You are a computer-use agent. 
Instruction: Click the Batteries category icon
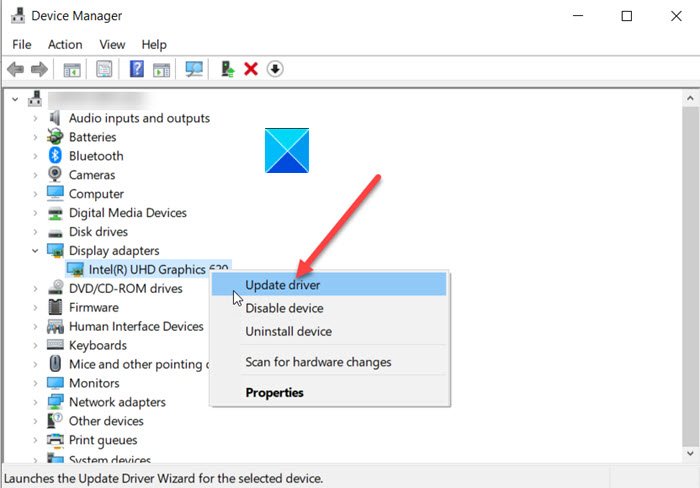click(x=55, y=137)
